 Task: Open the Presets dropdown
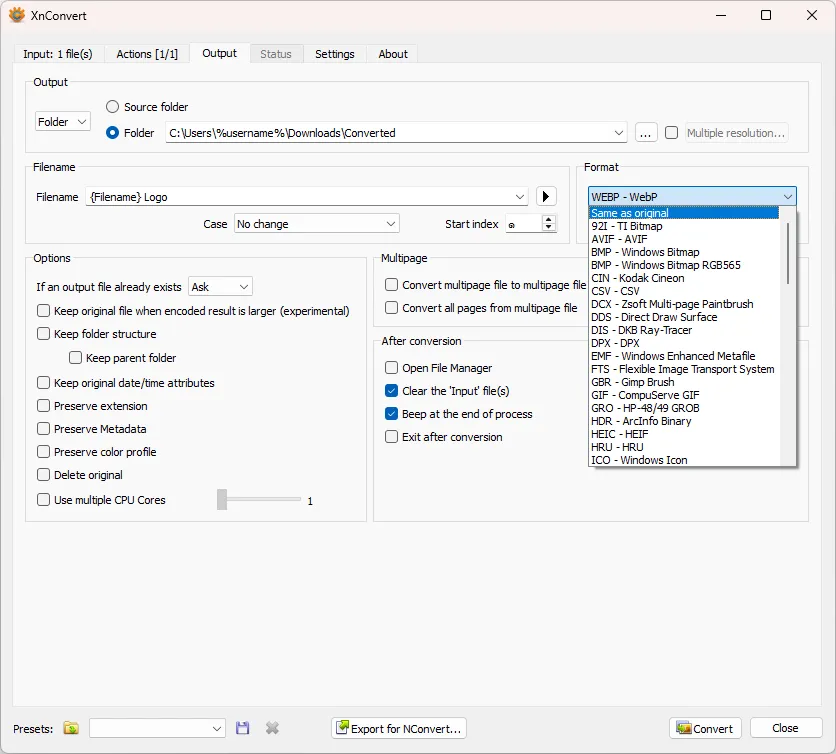coord(157,728)
